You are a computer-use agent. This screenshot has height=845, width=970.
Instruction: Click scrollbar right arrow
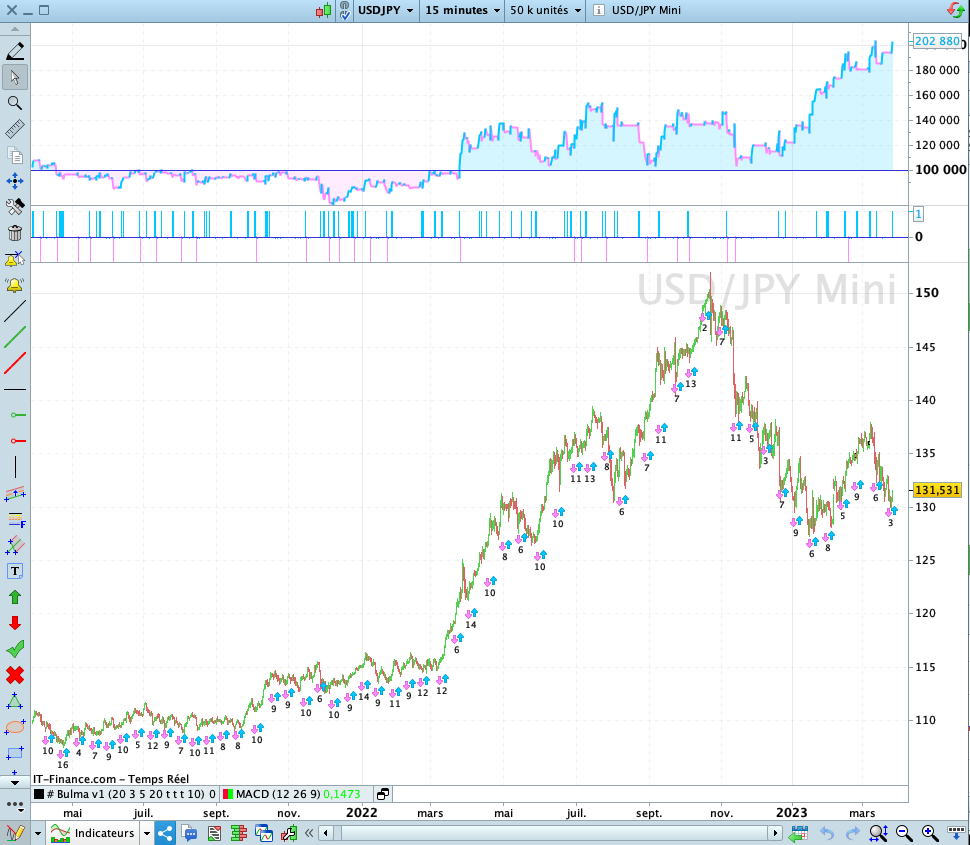pos(775,833)
